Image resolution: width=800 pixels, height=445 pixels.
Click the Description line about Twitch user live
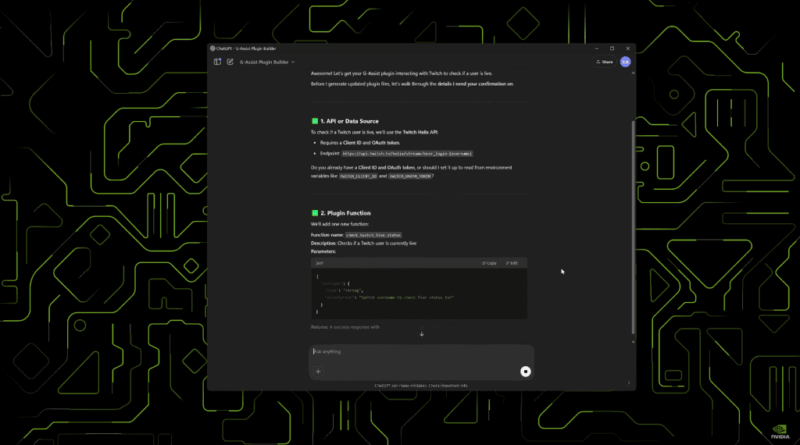(x=364, y=243)
